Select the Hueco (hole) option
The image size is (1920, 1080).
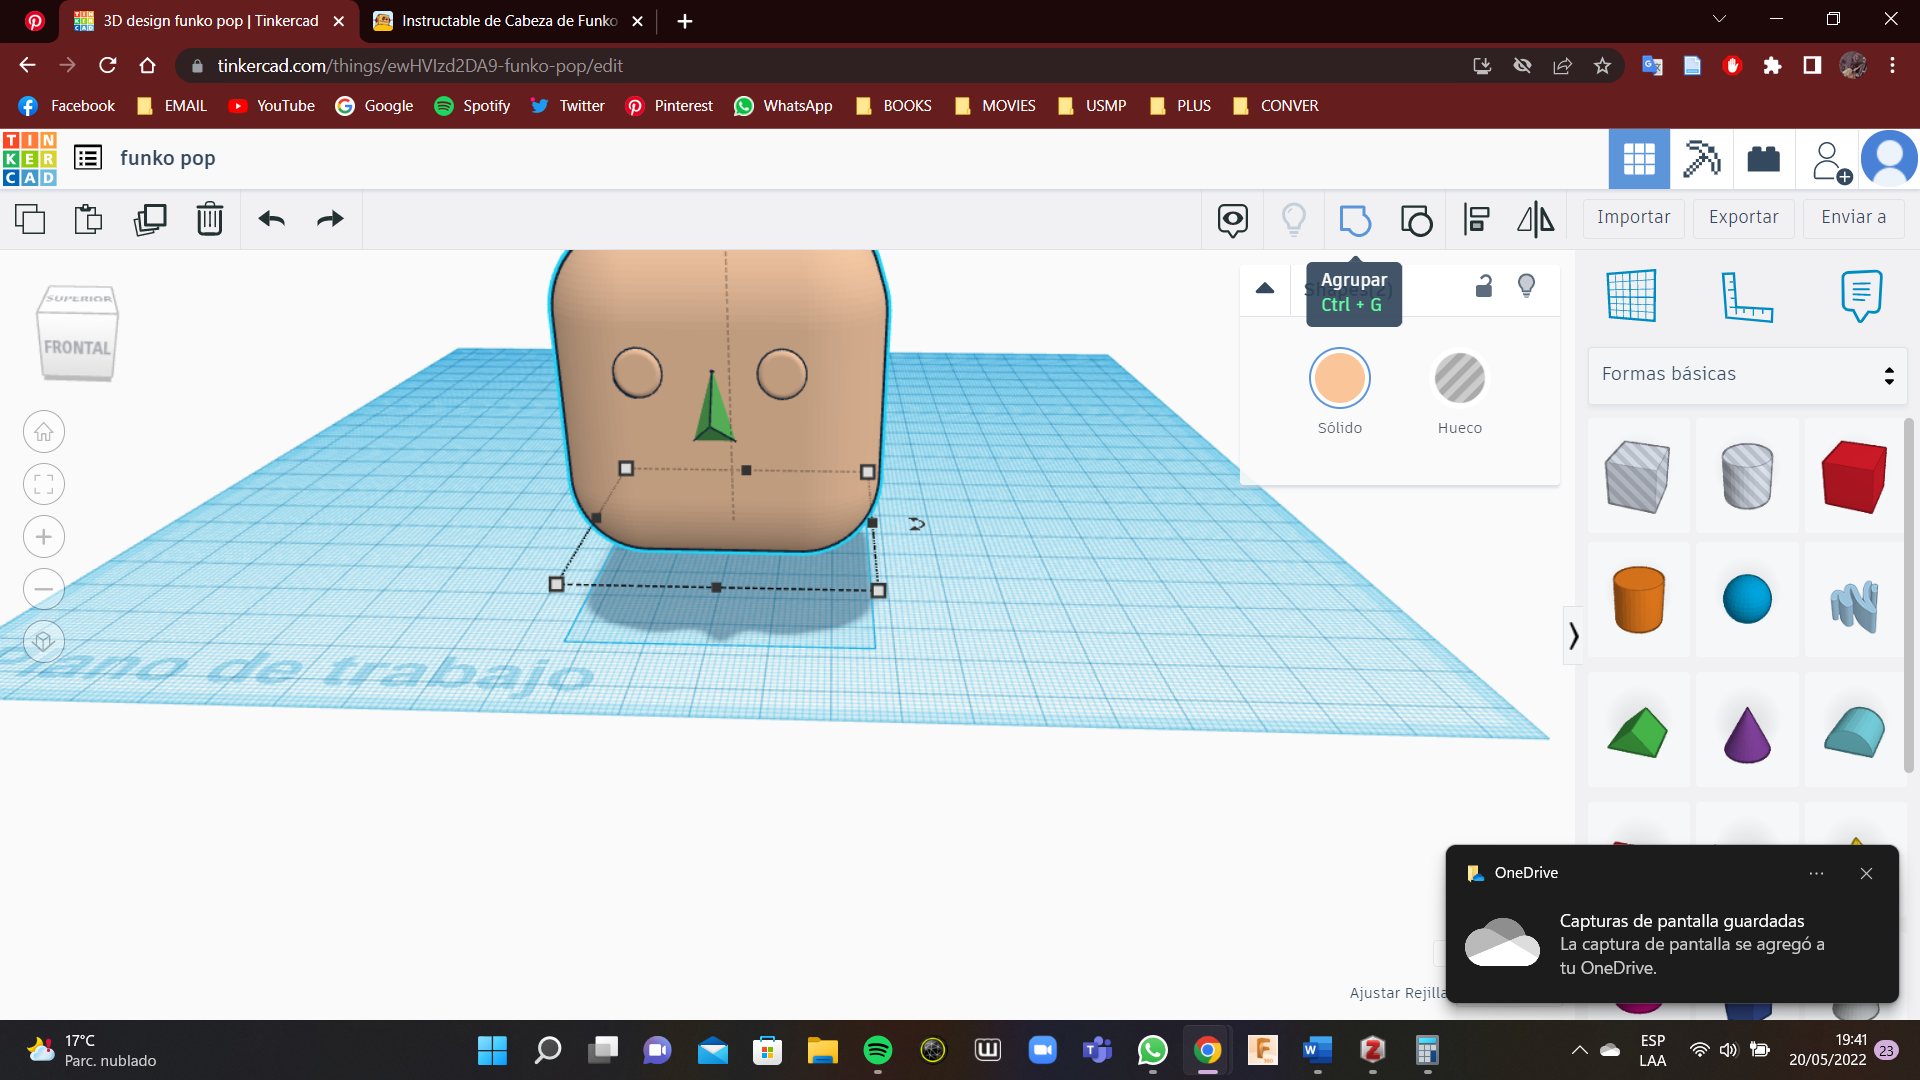point(1459,380)
